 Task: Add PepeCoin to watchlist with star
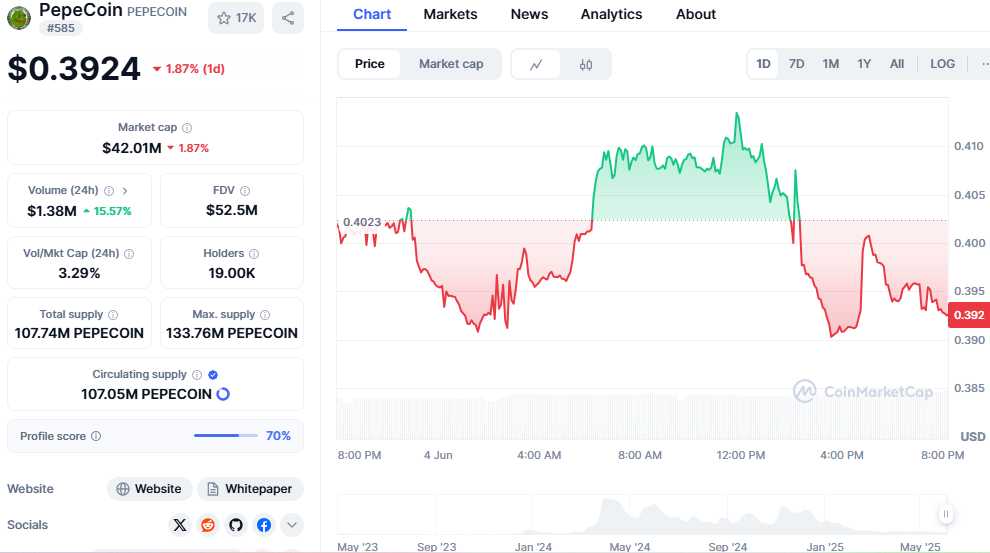click(236, 18)
